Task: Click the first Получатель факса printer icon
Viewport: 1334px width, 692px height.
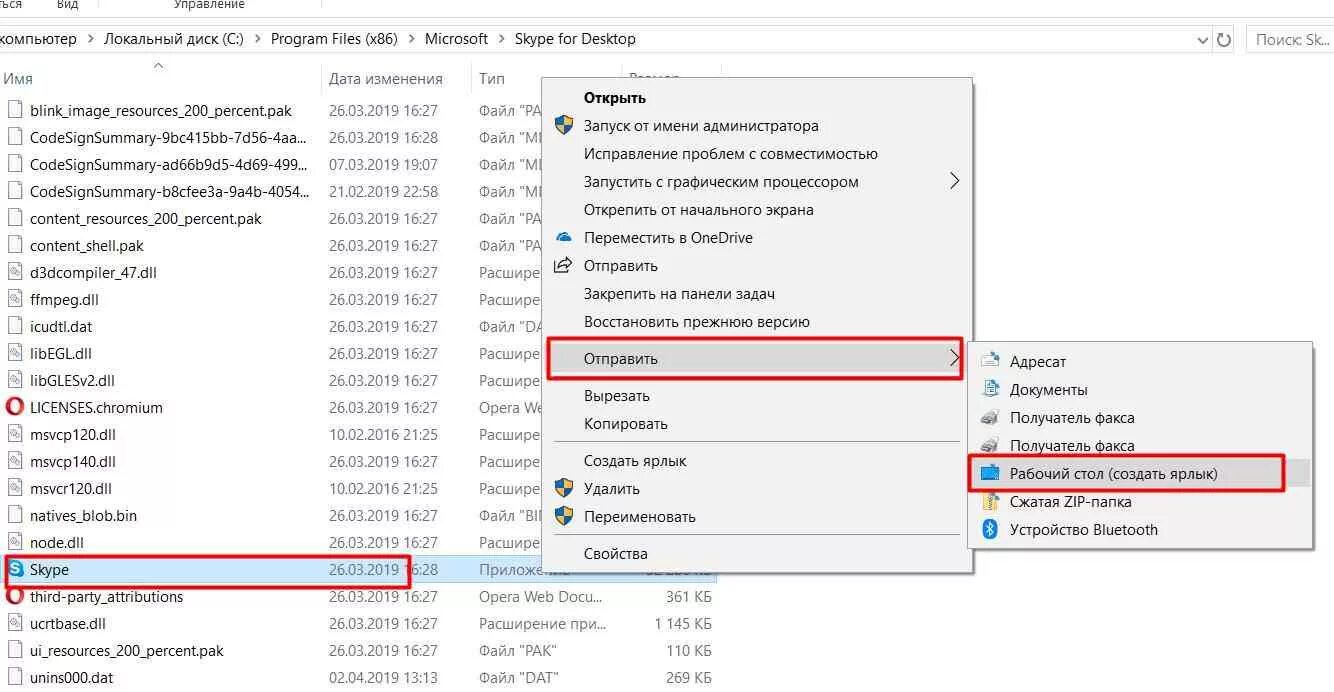Action: [x=990, y=418]
